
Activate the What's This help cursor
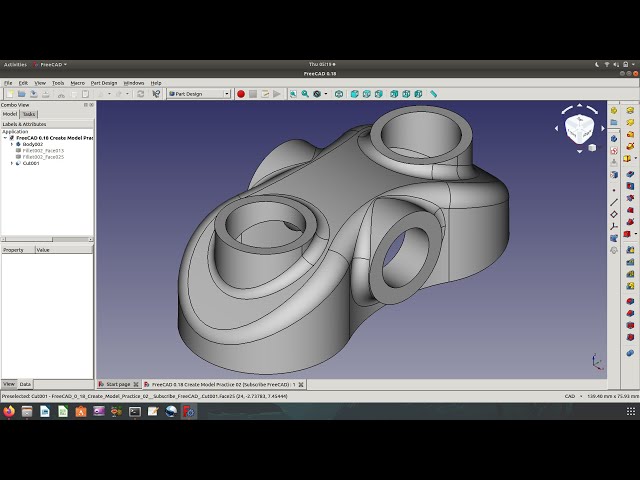156,94
